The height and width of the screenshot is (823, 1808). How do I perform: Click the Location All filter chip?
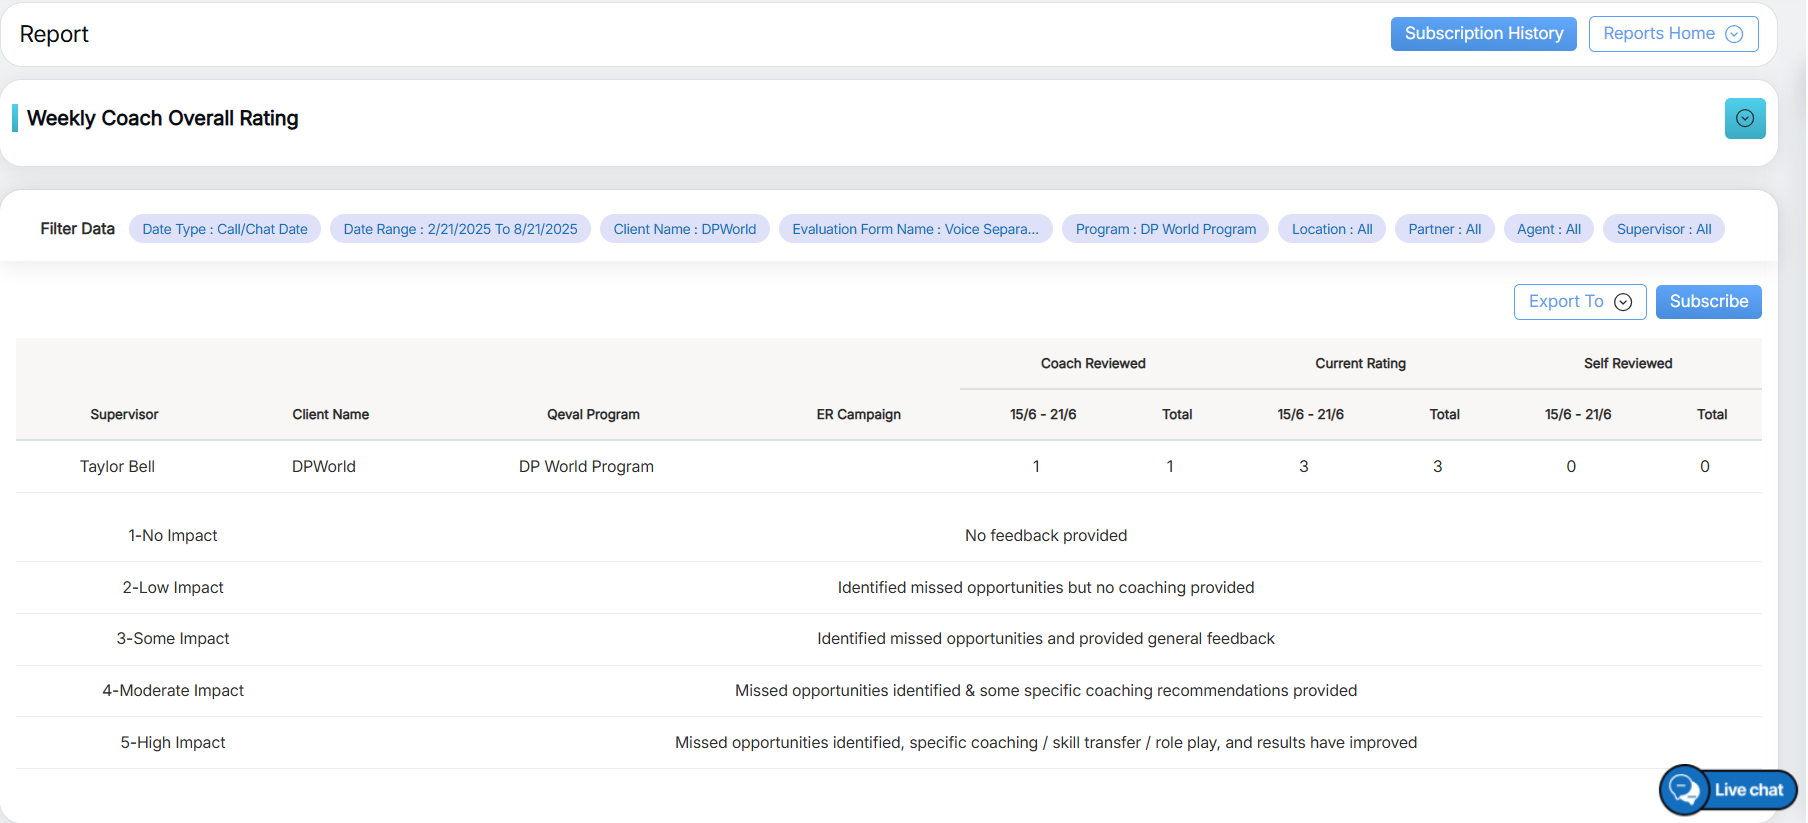point(1331,229)
